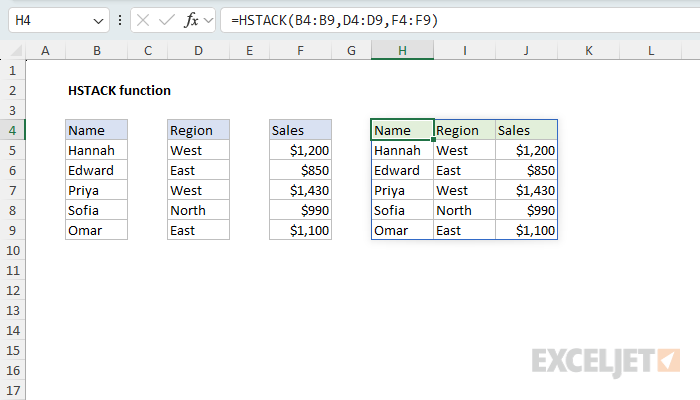Select row 16 header

12,371
